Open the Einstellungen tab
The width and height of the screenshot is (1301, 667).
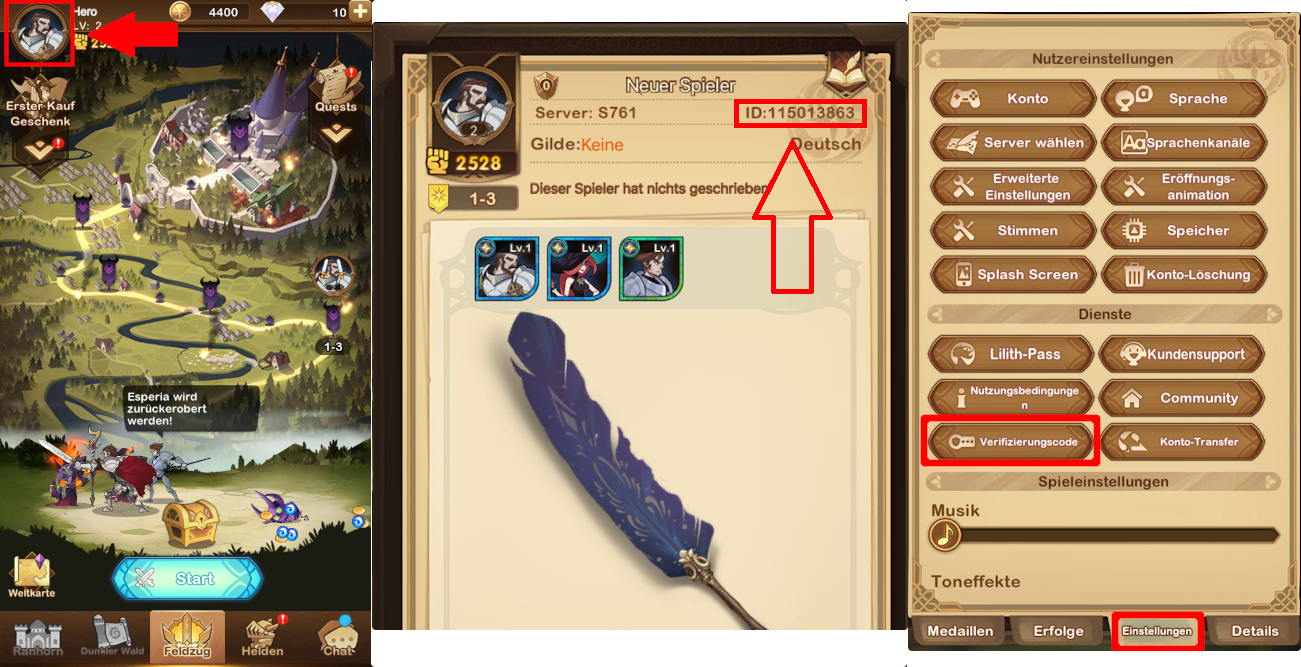click(x=1157, y=631)
